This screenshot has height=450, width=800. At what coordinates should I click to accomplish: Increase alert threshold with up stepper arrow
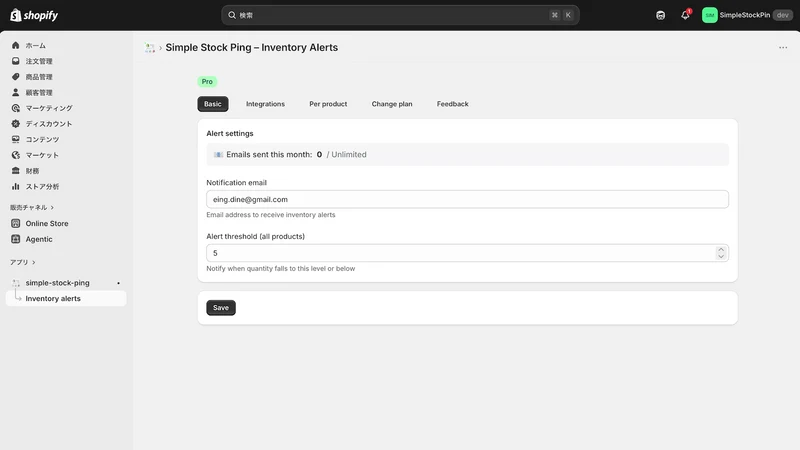pos(720,249)
